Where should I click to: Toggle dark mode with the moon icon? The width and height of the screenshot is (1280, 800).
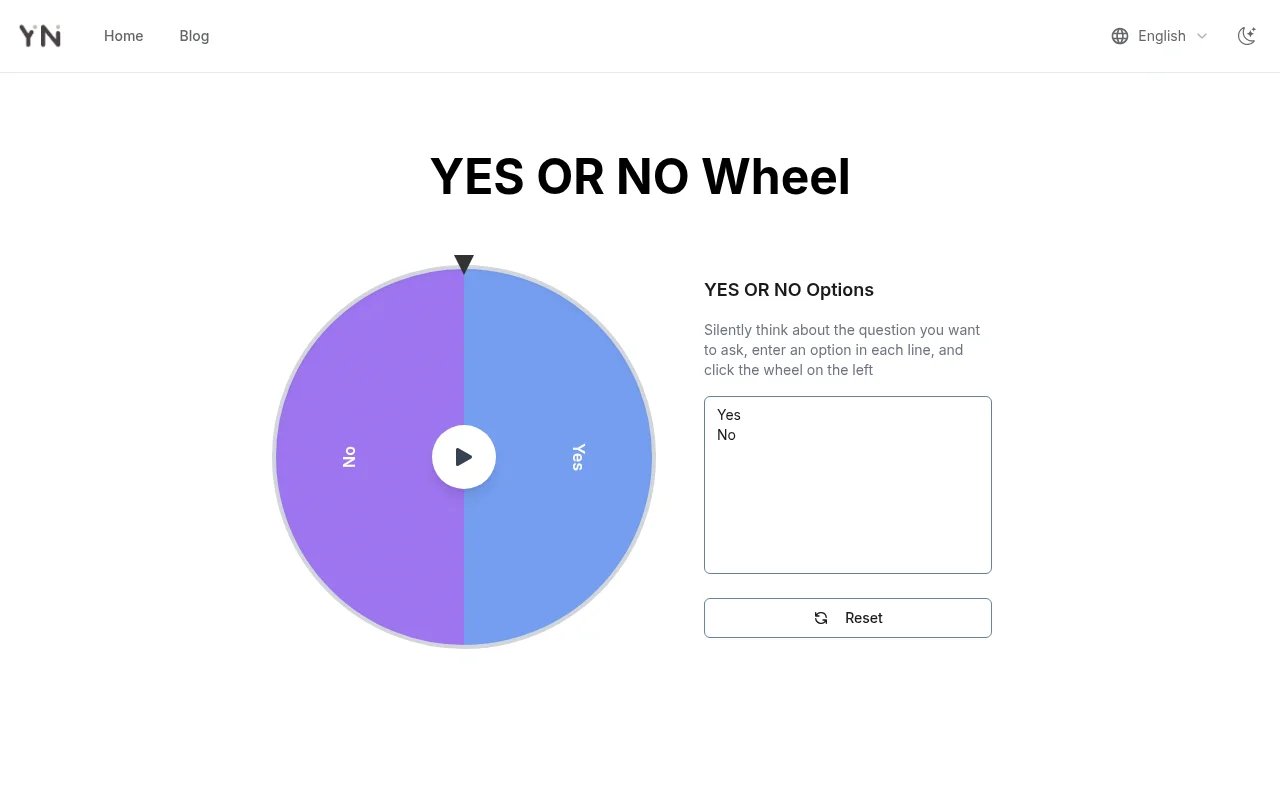pos(1247,36)
